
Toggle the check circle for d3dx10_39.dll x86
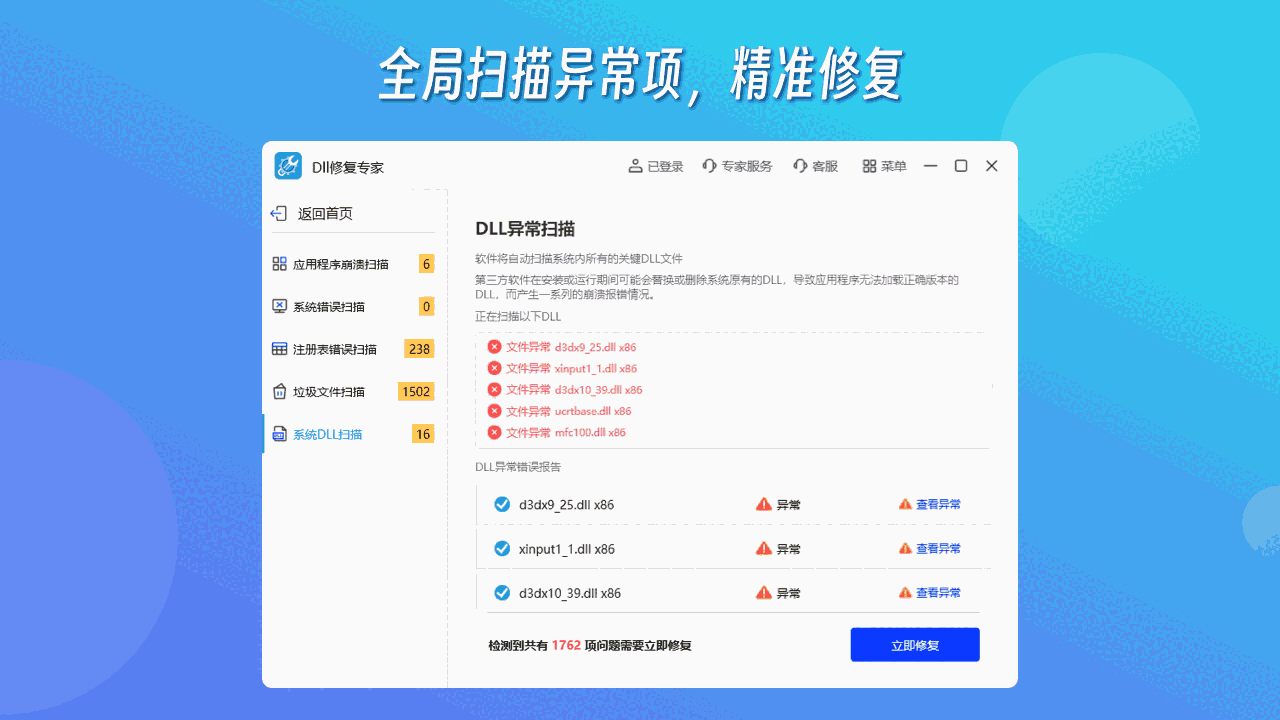(x=502, y=592)
